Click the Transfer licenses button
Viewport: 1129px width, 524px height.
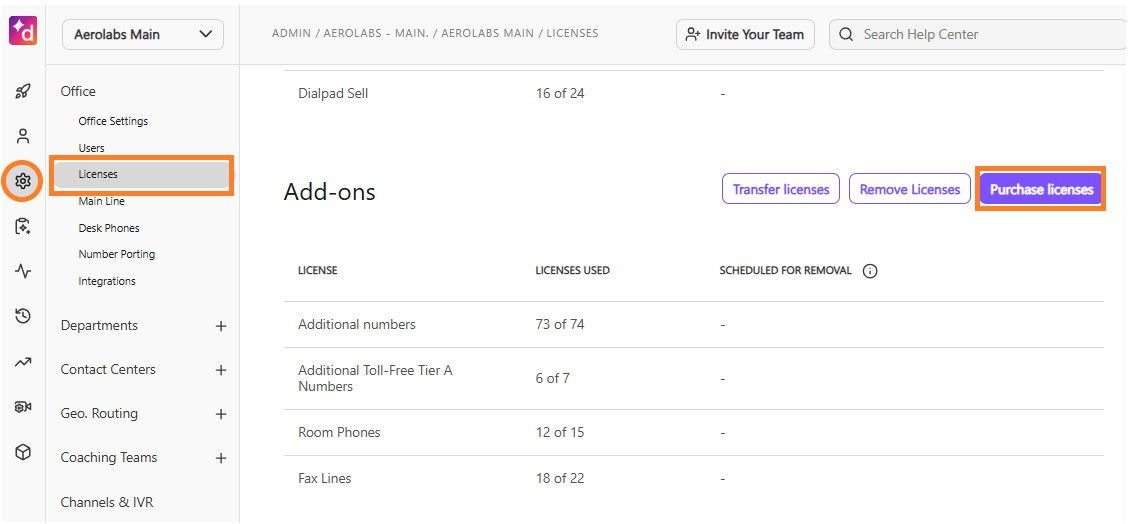781,189
